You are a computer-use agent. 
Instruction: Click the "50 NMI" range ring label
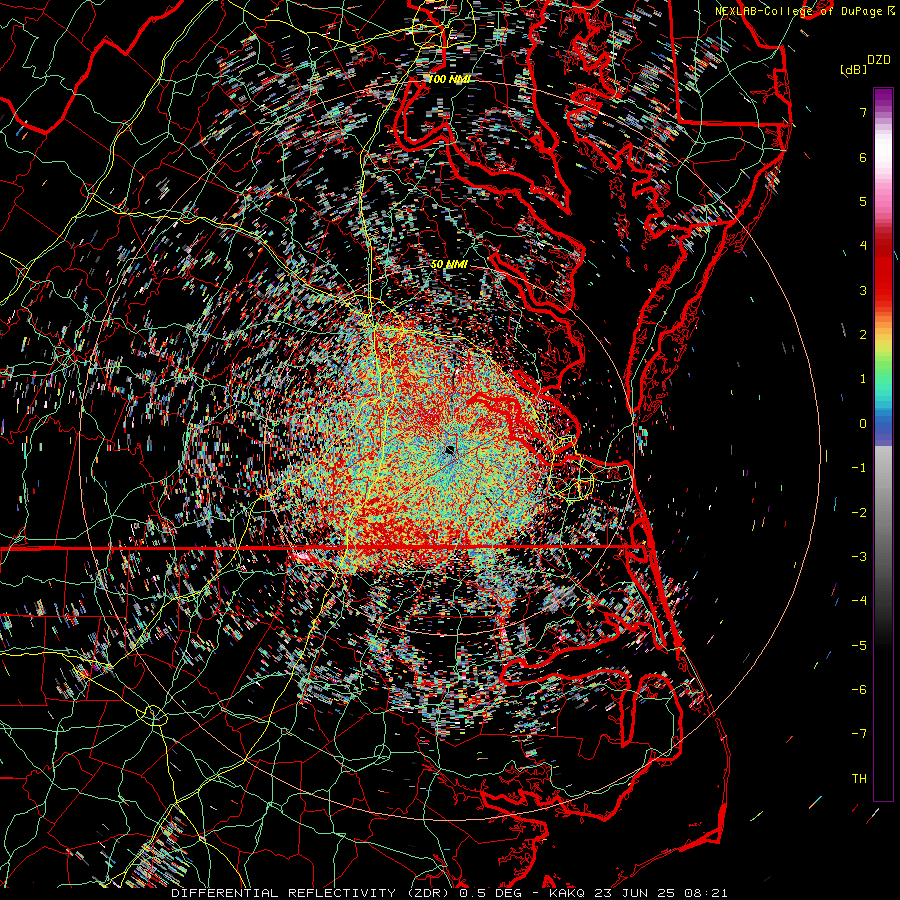coord(449,265)
